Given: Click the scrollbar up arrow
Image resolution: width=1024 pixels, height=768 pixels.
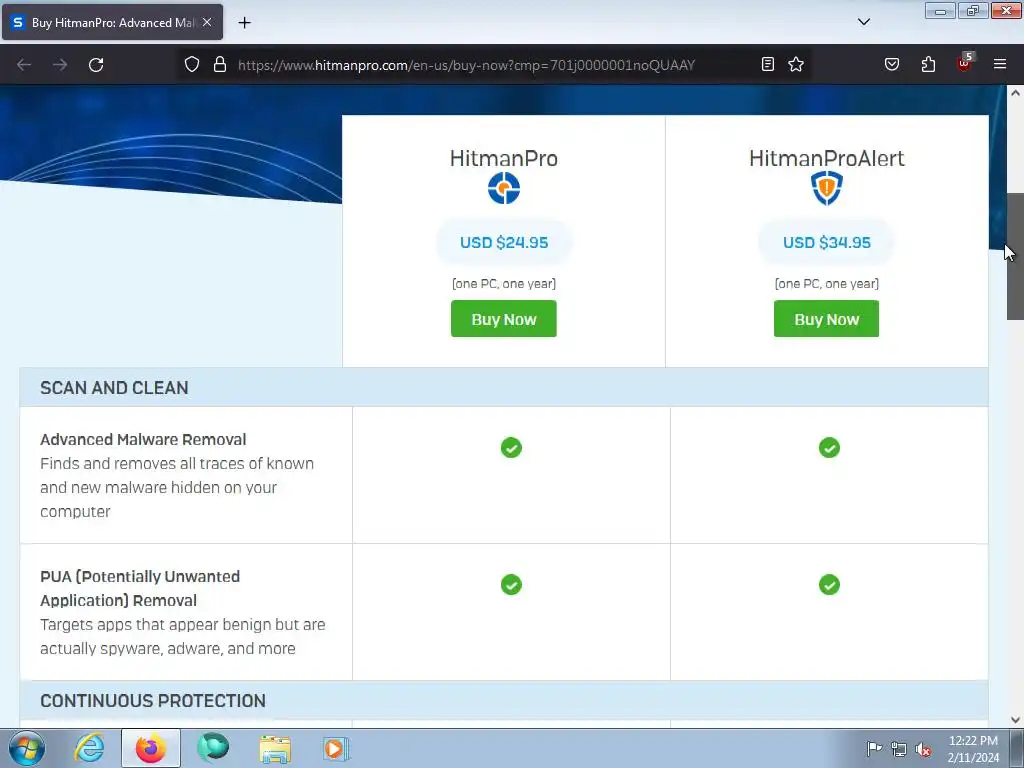Looking at the screenshot, I should [1015, 93].
